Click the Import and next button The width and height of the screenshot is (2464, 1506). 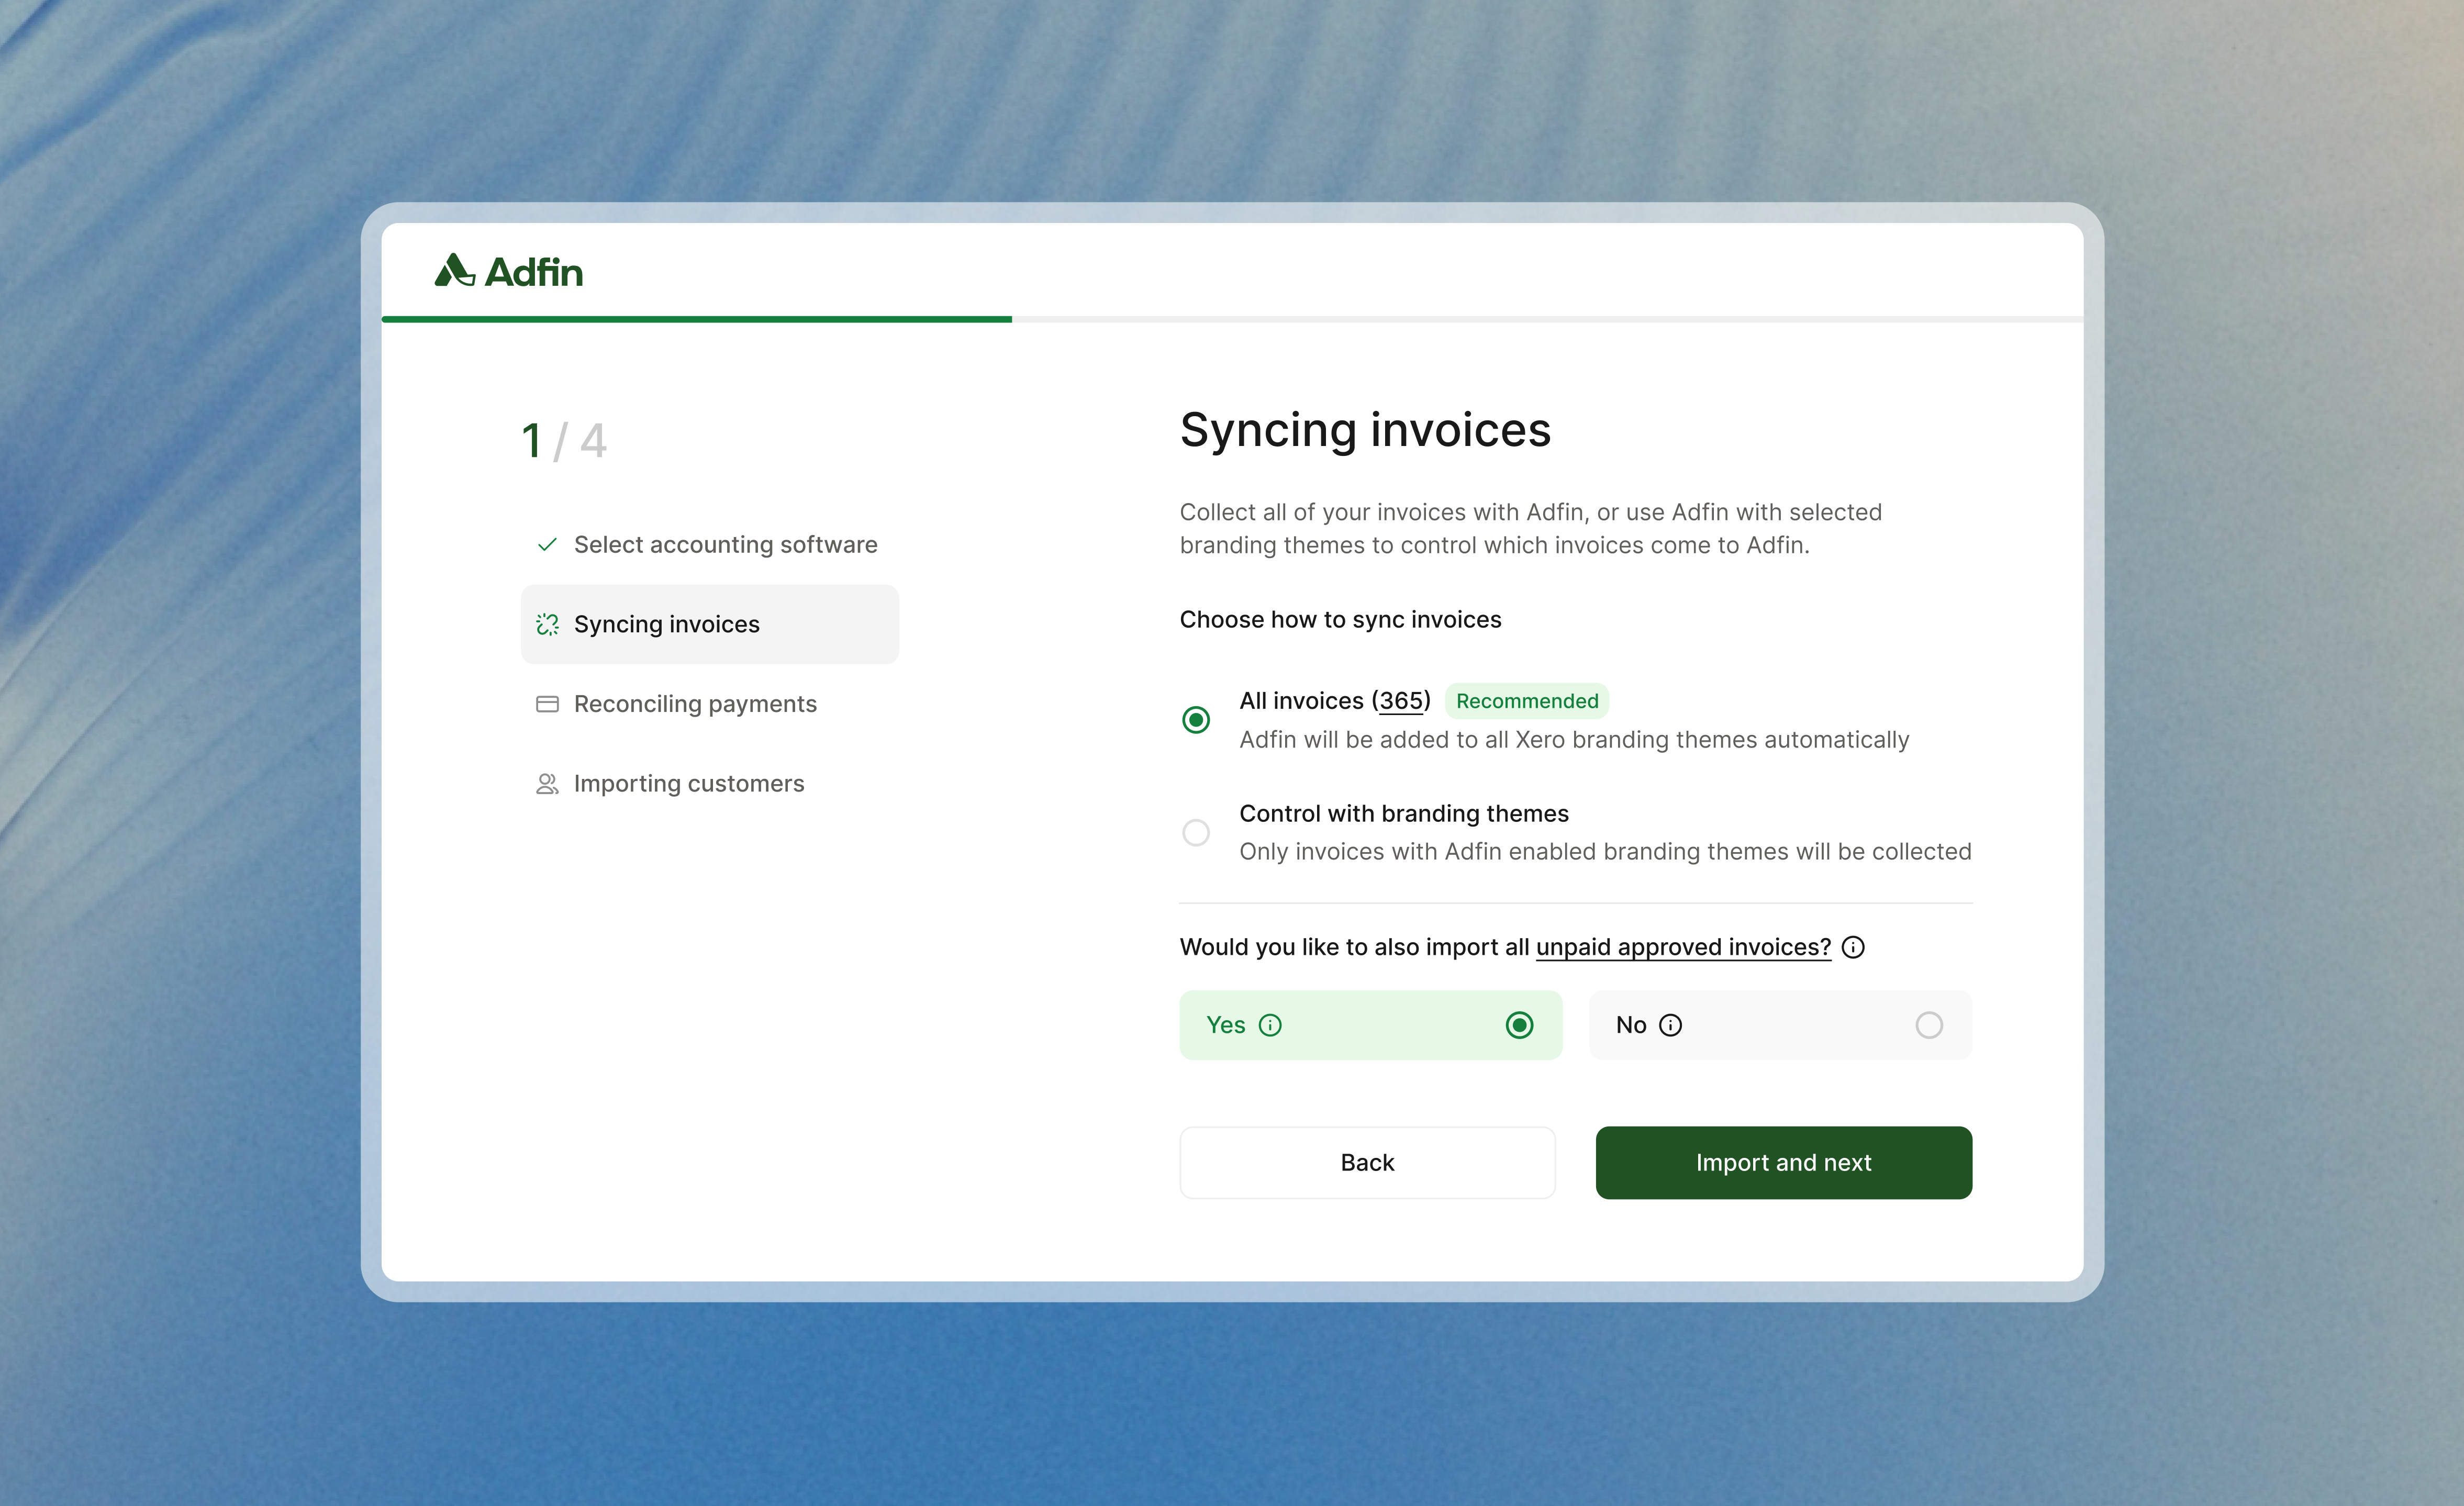(x=1783, y=1162)
